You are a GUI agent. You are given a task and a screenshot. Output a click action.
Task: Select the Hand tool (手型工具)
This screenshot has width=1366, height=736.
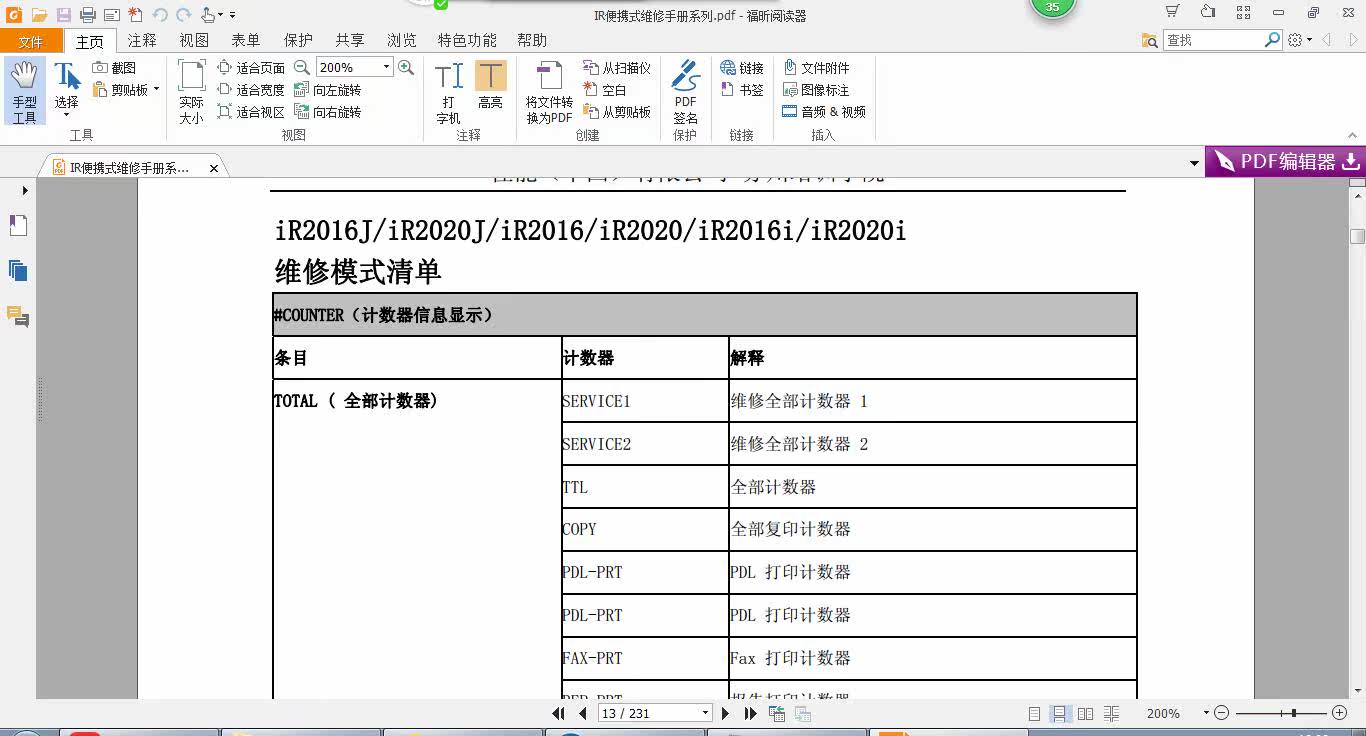tap(24, 91)
